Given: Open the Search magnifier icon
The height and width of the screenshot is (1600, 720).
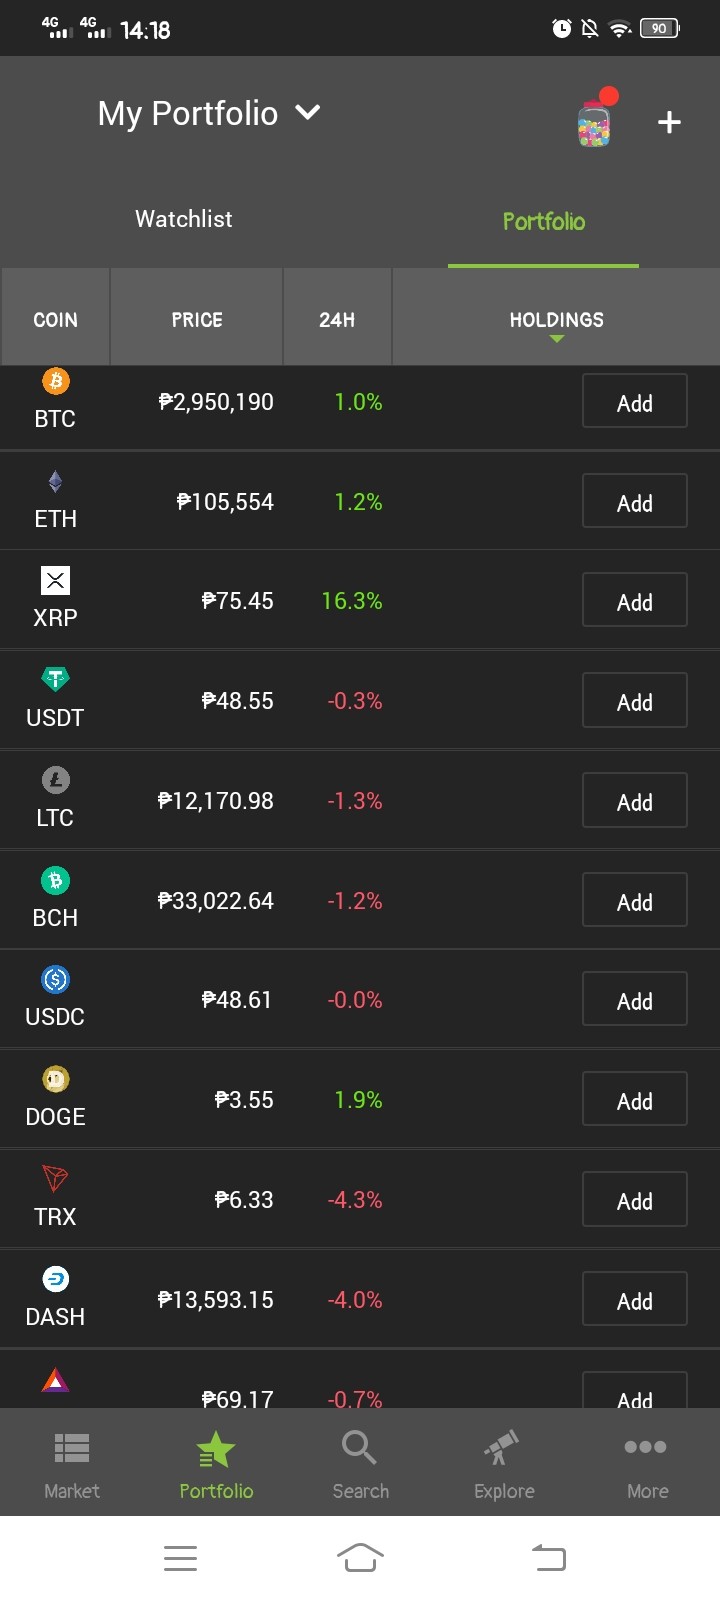Looking at the screenshot, I should tap(359, 1447).
